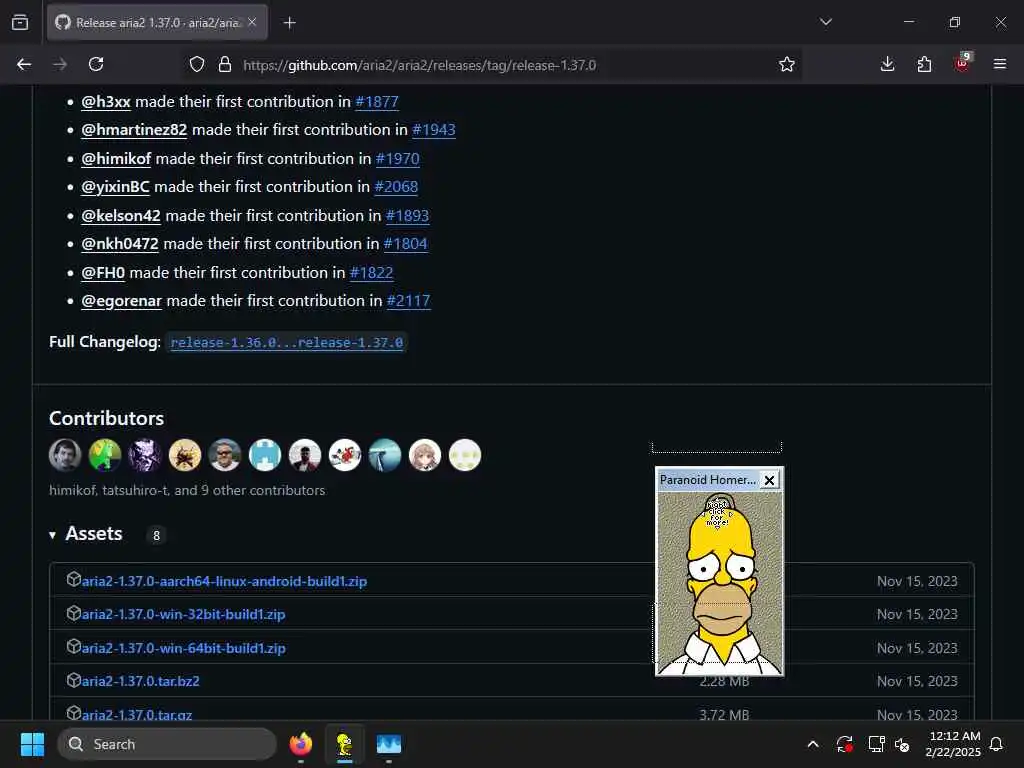Reload the current GitHub page

pyautogui.click(x=96, y=64)
